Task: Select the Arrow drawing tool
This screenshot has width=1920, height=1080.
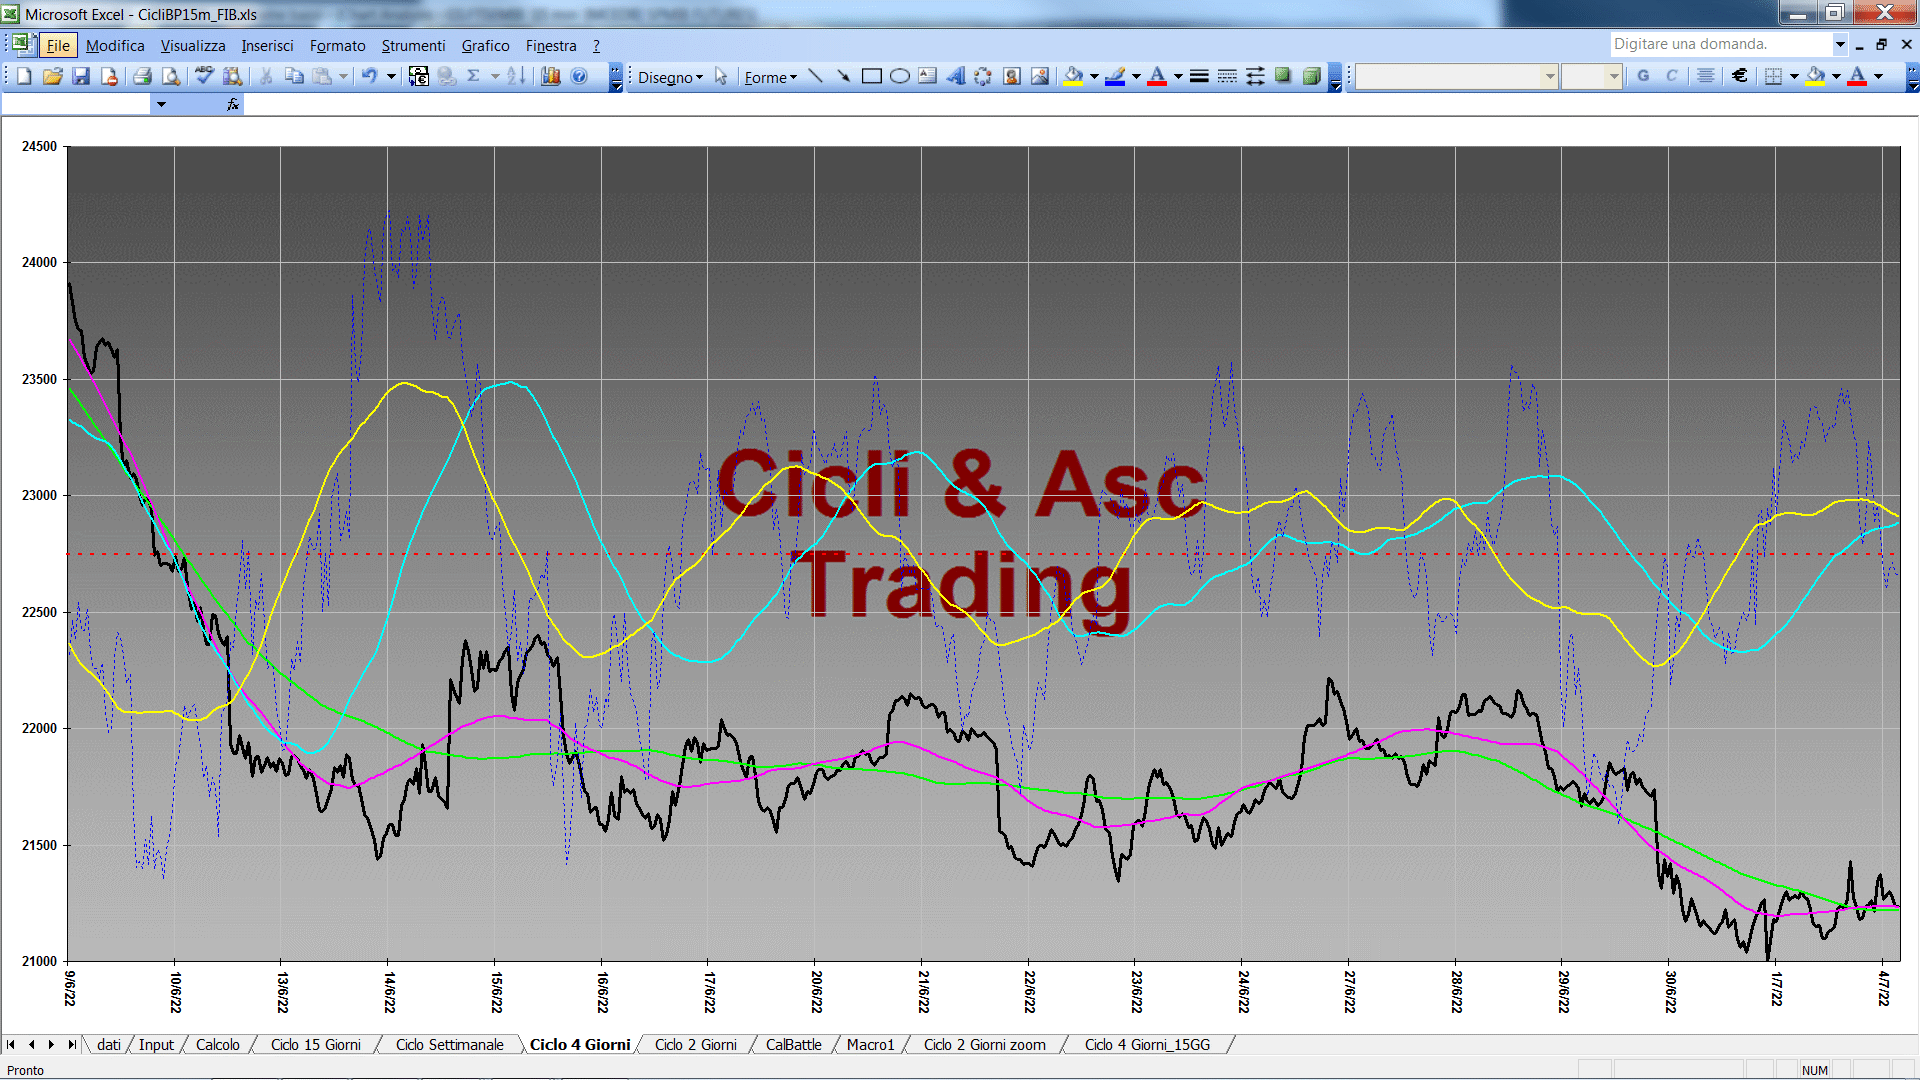Action: pos(843,76)
